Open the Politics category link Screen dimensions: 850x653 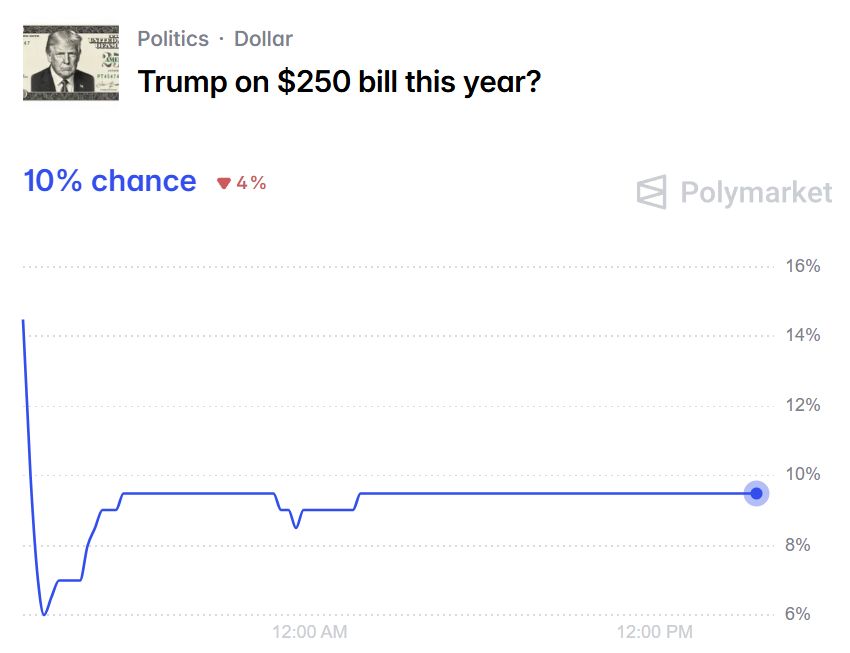[x=173, y=39]
